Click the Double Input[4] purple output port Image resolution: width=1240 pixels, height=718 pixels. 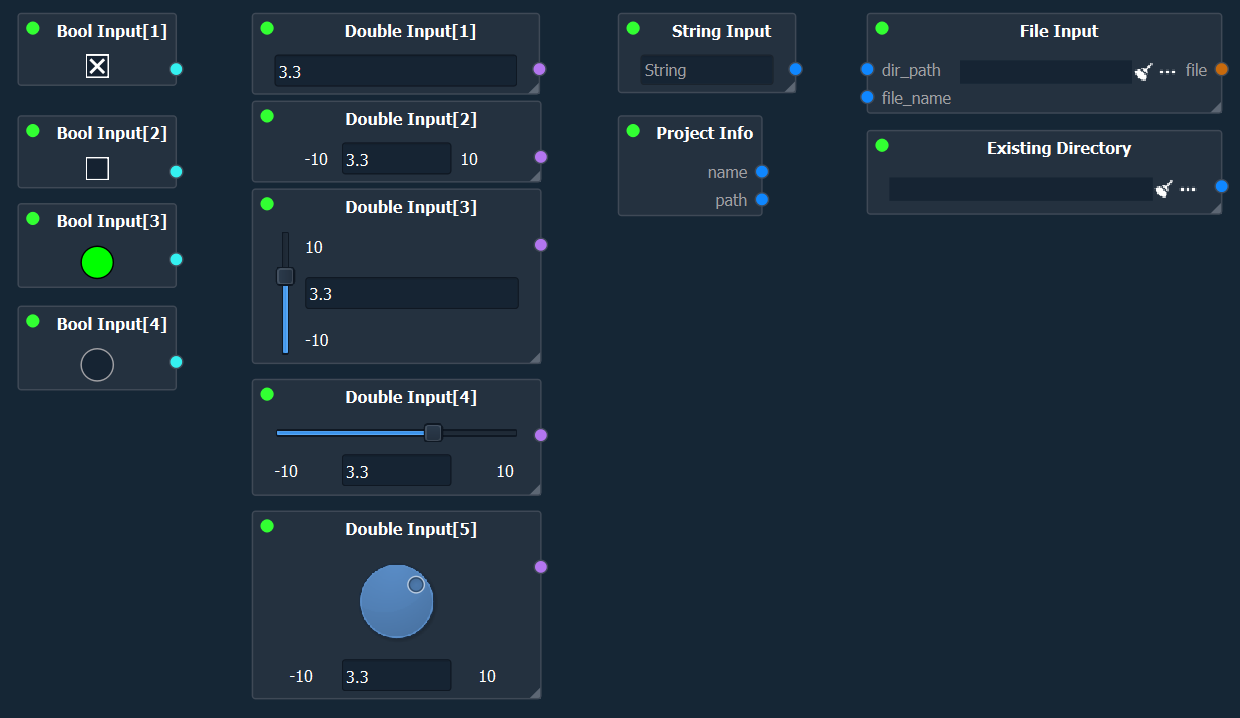click(540, 435)
